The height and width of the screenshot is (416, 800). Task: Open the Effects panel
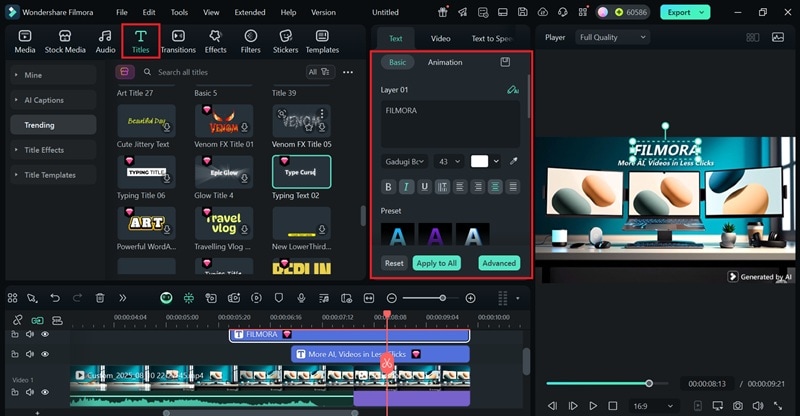click(x=215, y=41)
